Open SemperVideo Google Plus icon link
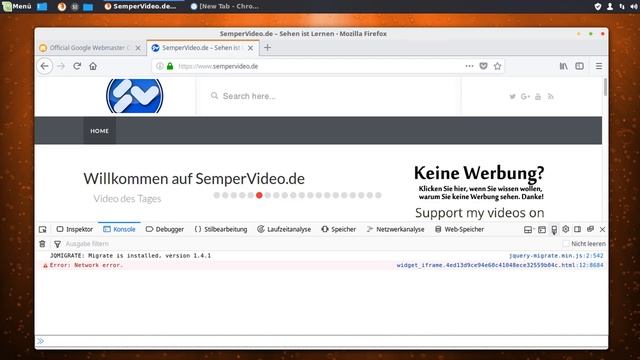The image size is (640, 360). tap(525, 97)
